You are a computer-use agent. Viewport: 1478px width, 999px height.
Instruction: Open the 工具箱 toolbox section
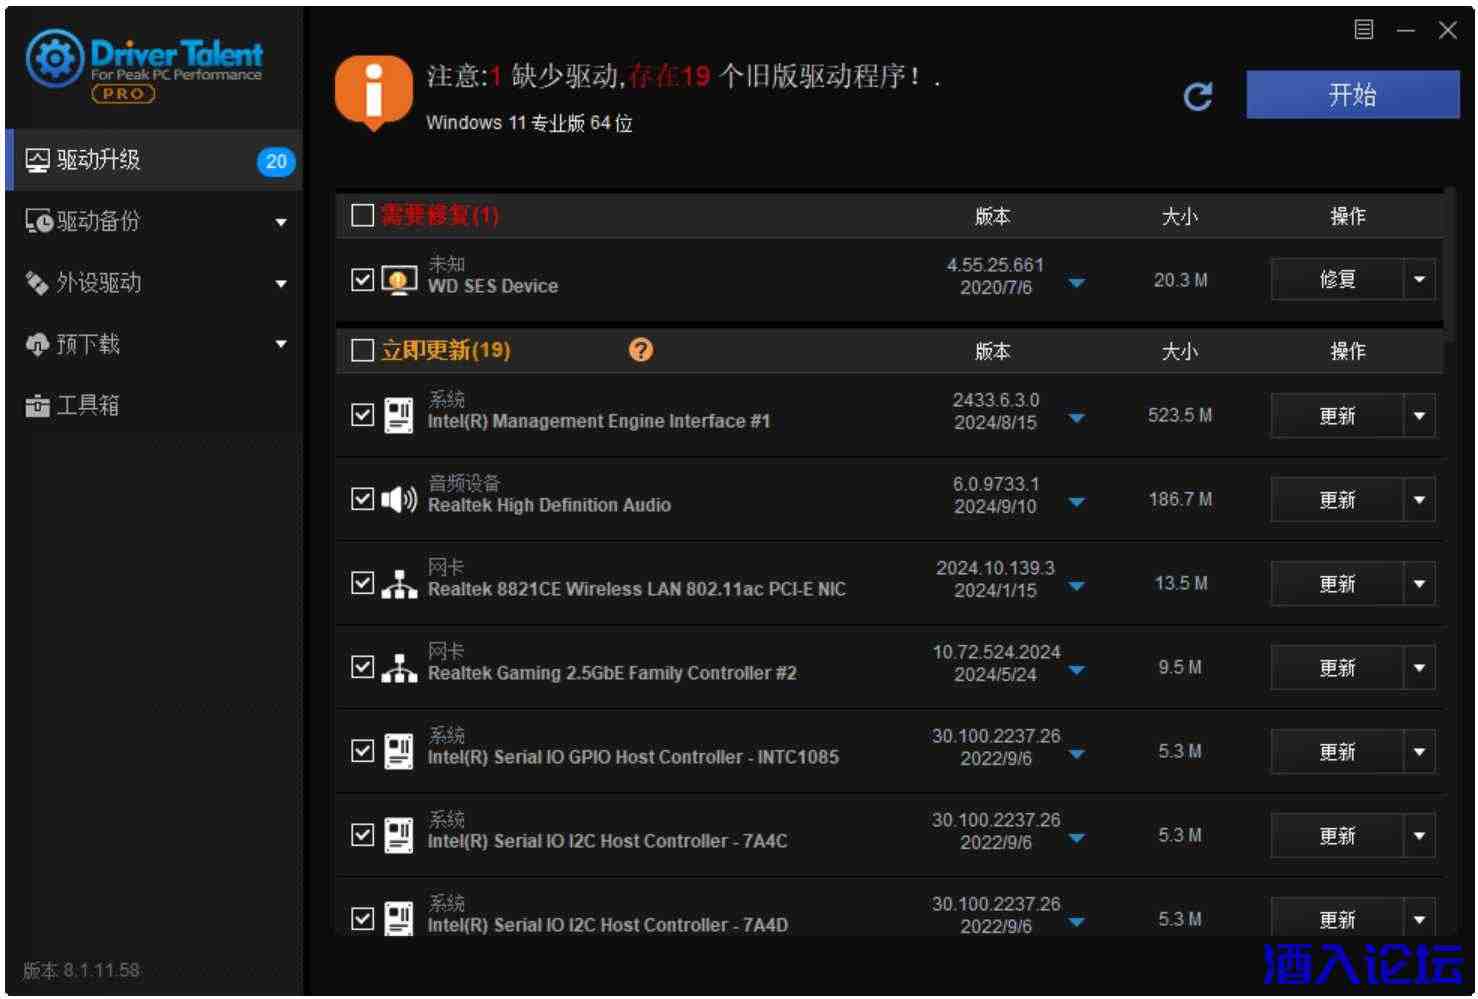coord(88,405)
